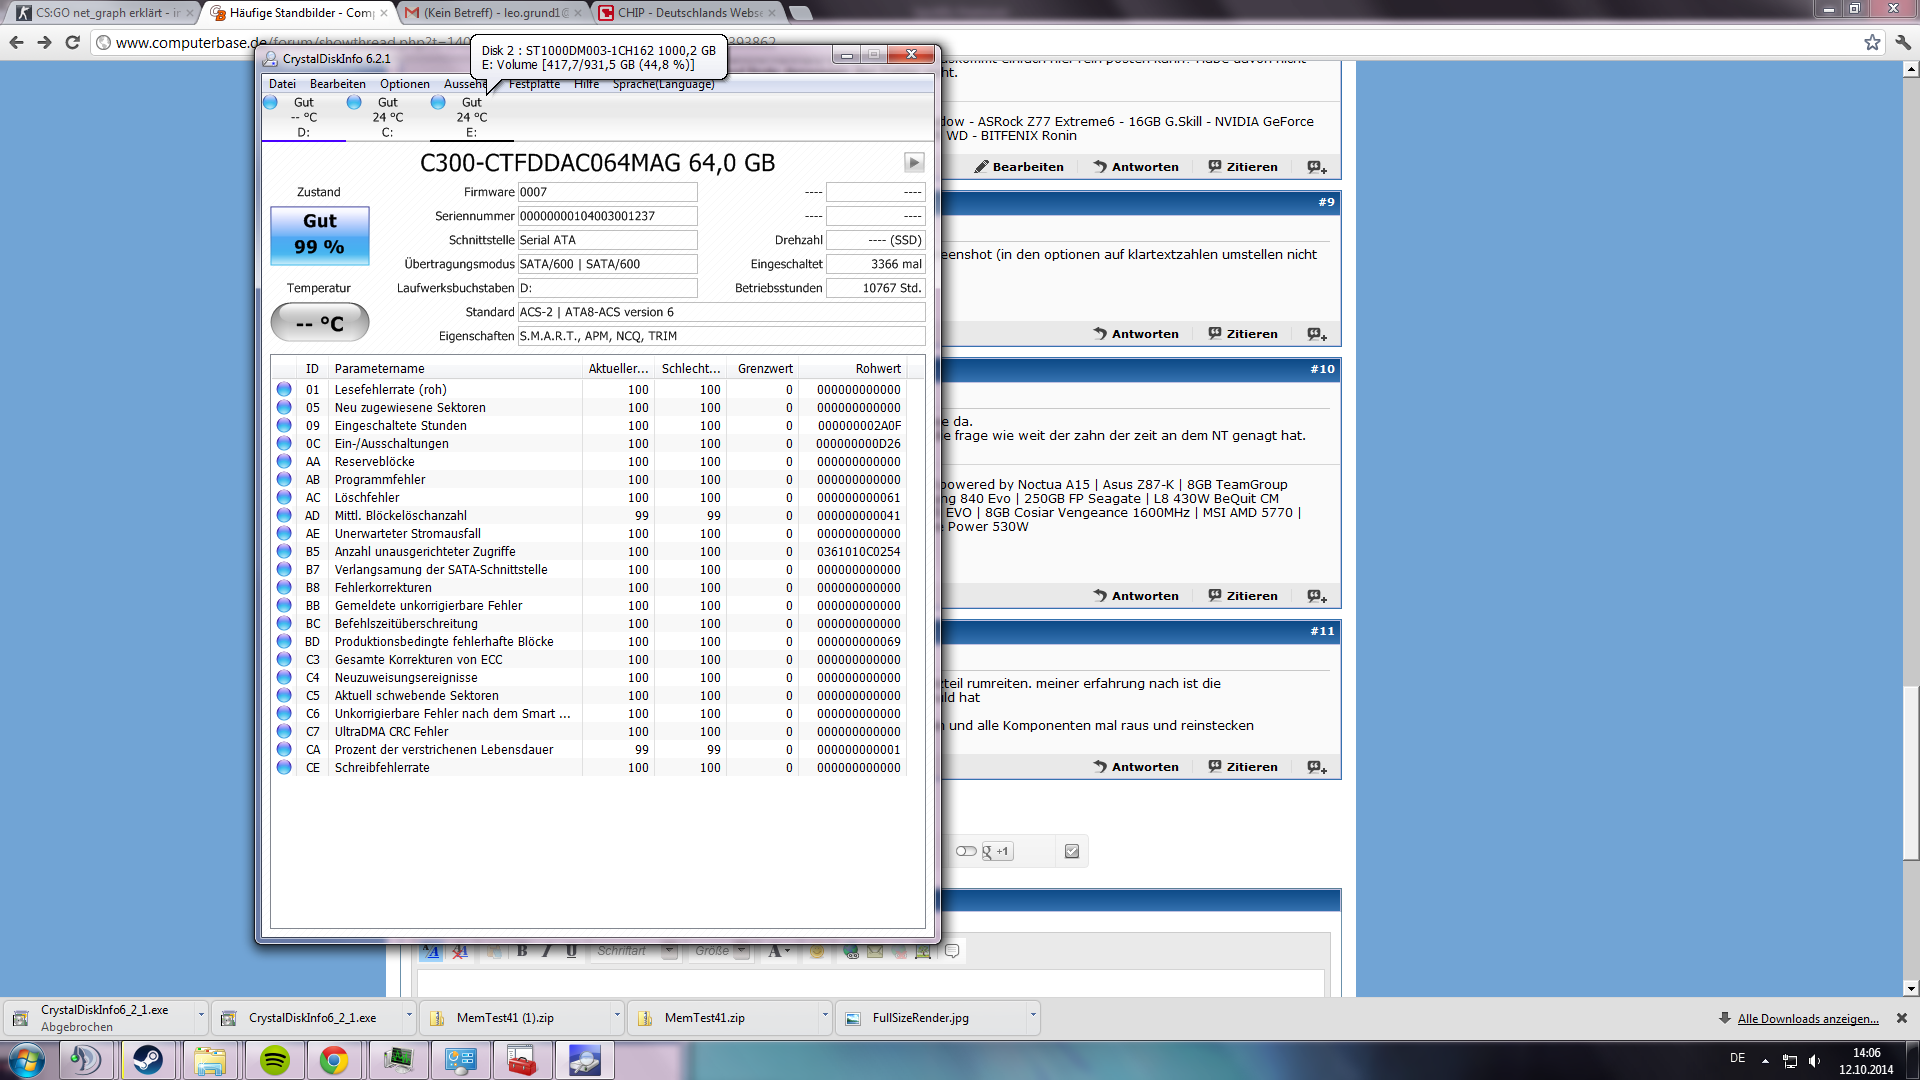Open the Bearbeiten menu in CrystalDiskInfo
Image resolution: width=1920 pixels, height=1080 pixels.
(337, 84)
